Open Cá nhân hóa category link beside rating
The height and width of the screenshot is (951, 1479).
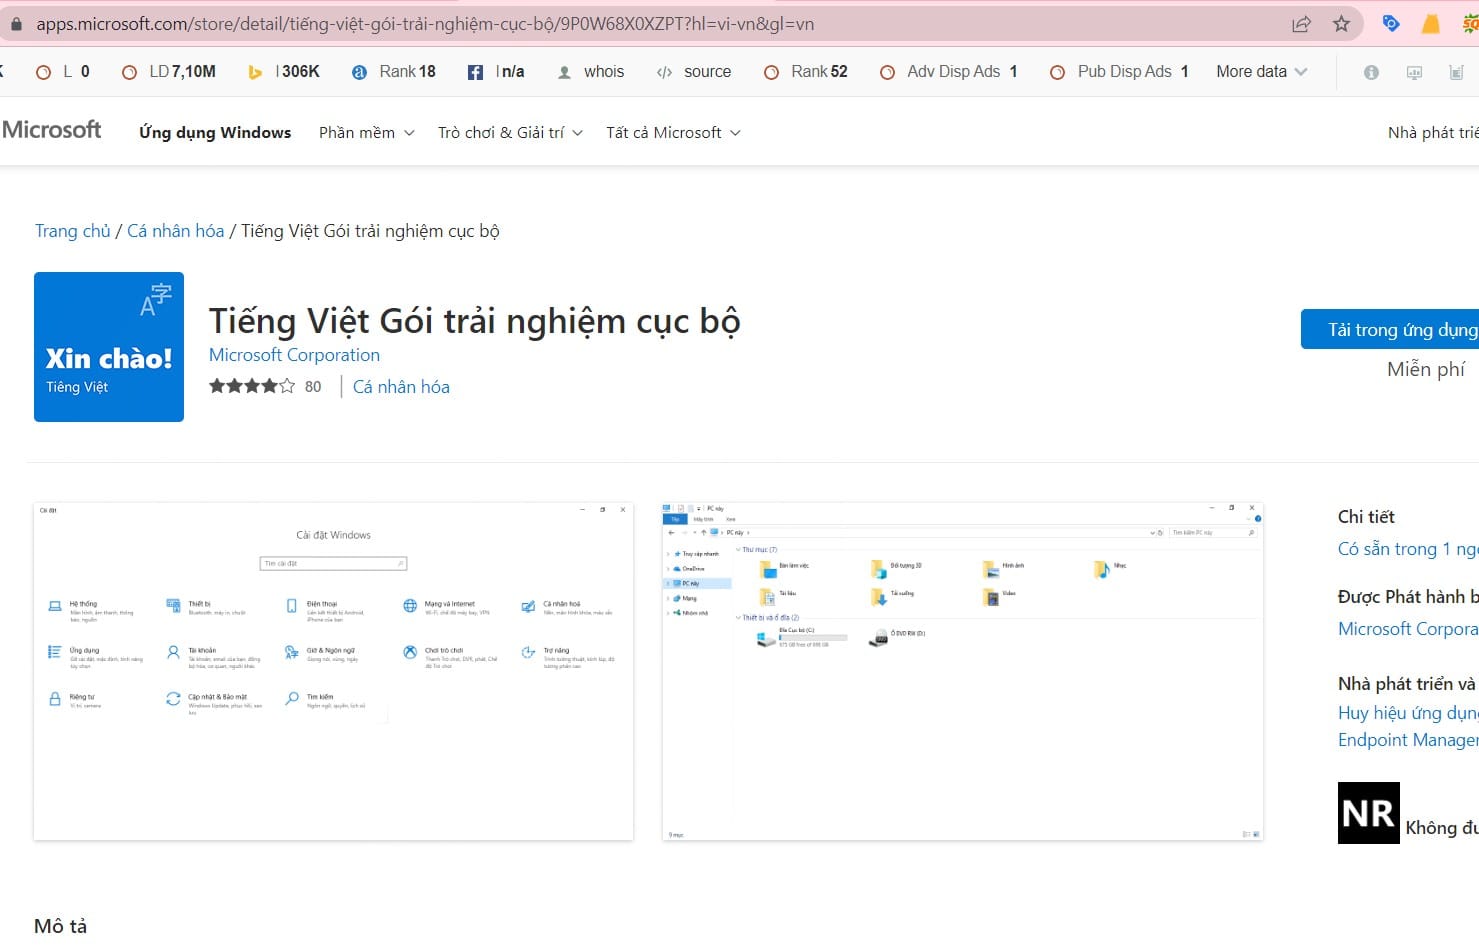(401, 387)
